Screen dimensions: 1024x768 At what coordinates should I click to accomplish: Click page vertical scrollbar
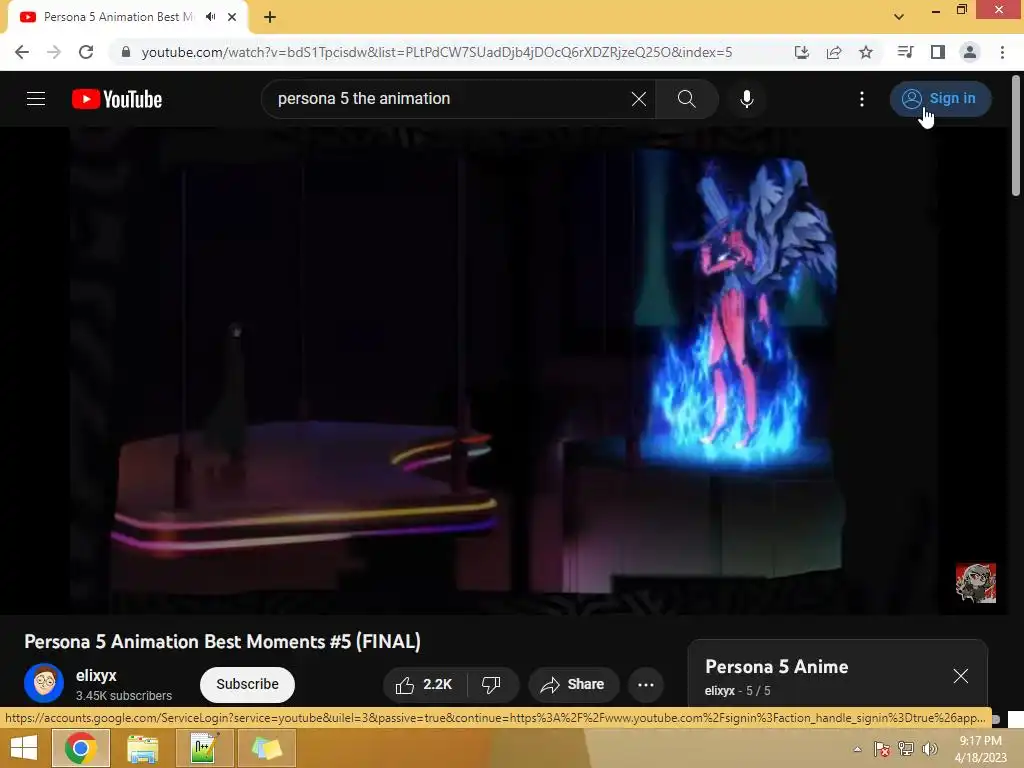[1016, 136]
